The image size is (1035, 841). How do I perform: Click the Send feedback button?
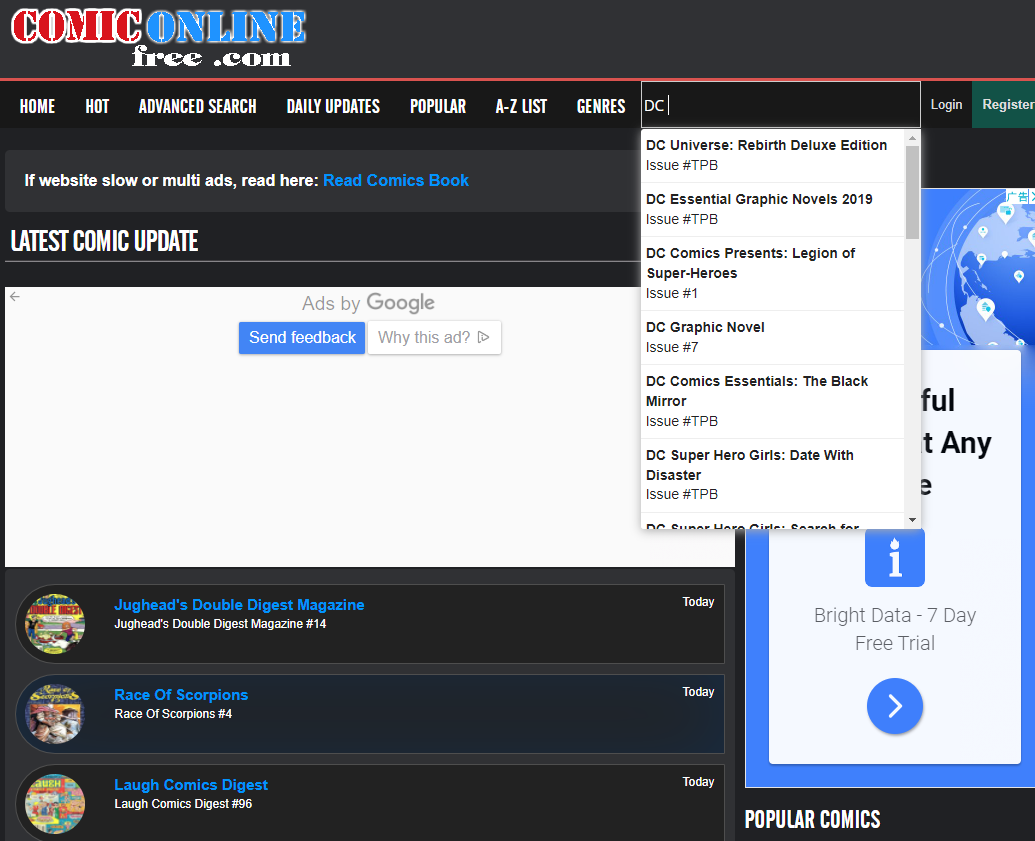[x=302, y=338]
